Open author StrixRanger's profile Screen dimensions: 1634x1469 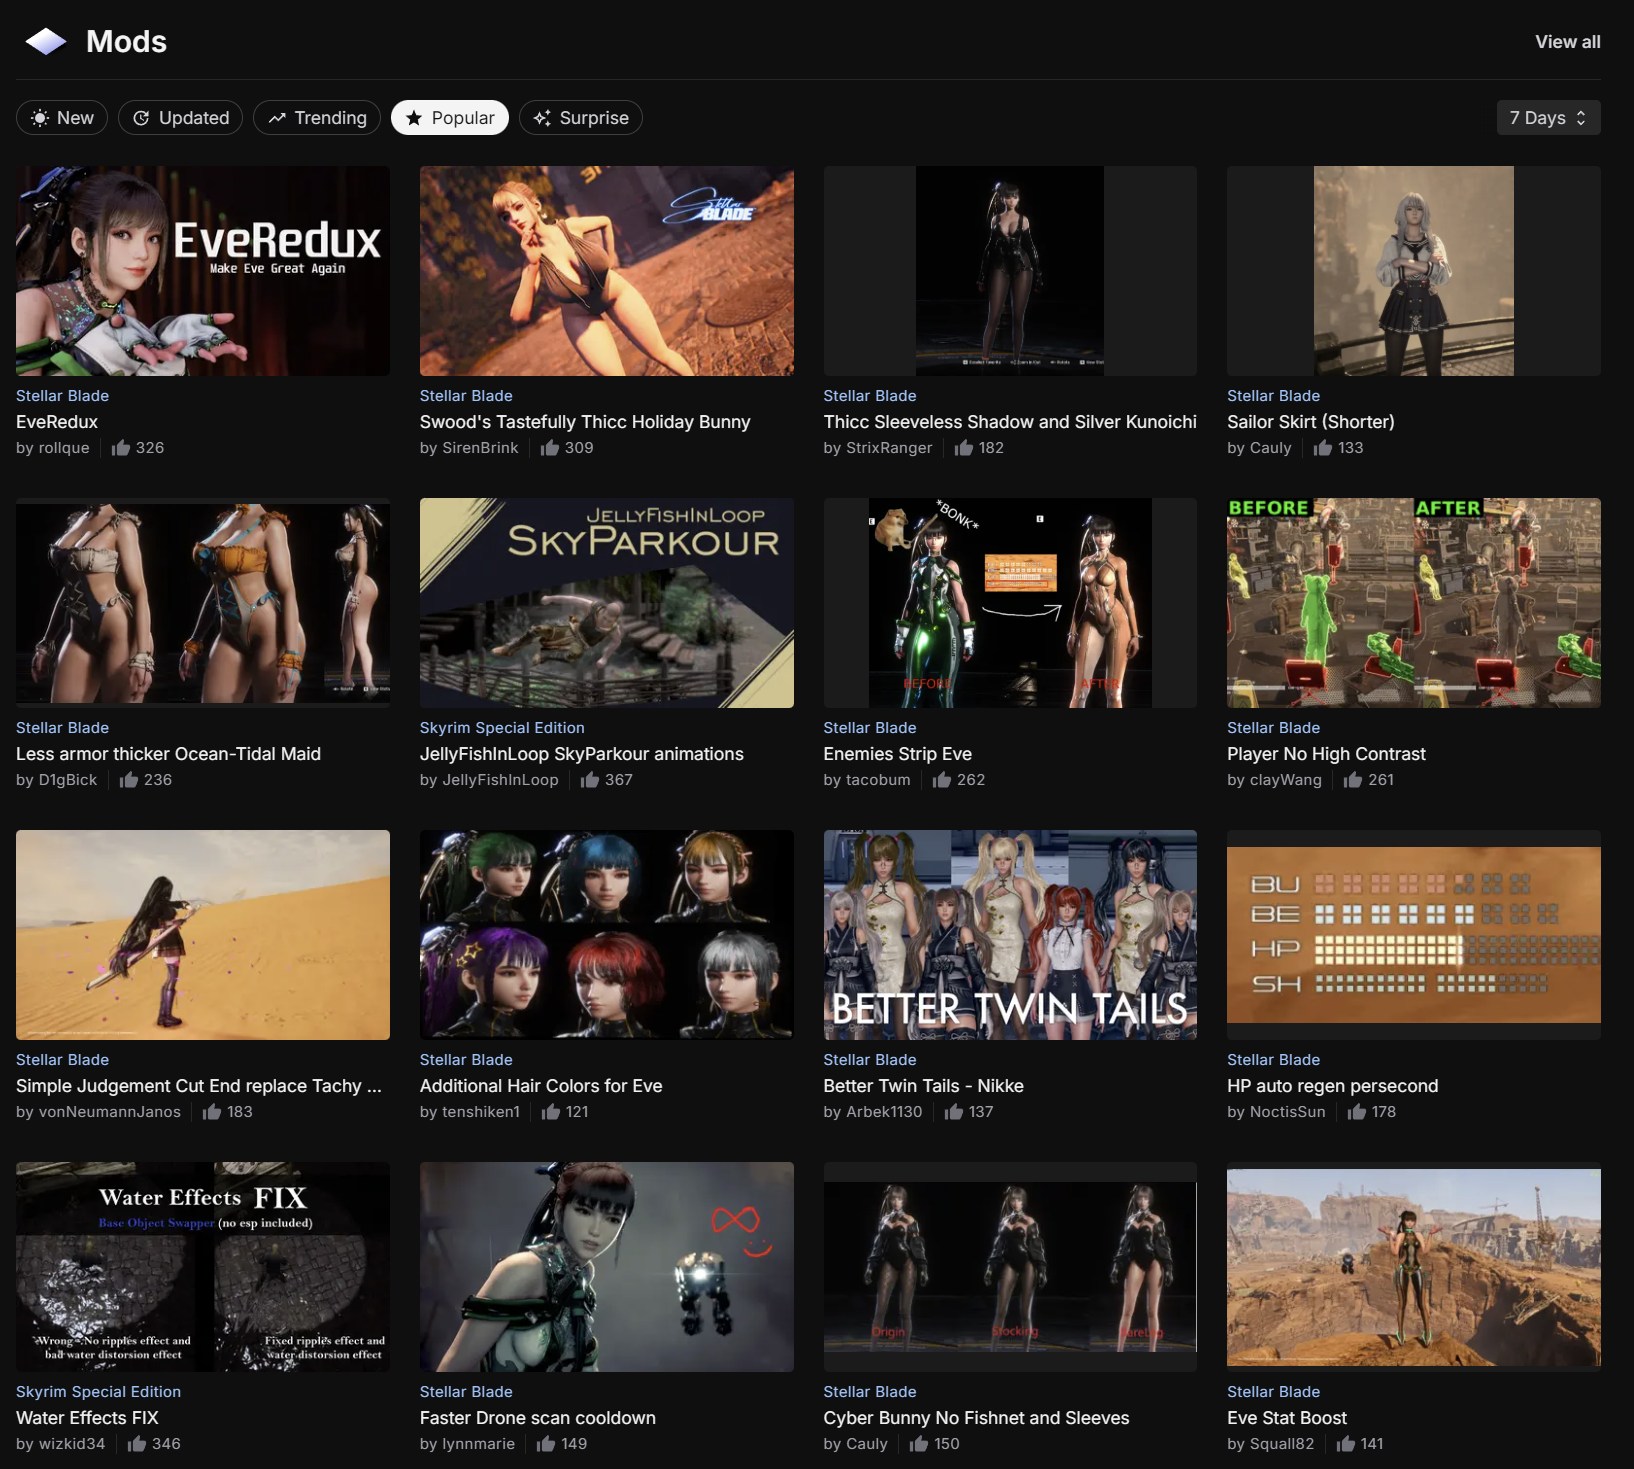tap(889, 448)
